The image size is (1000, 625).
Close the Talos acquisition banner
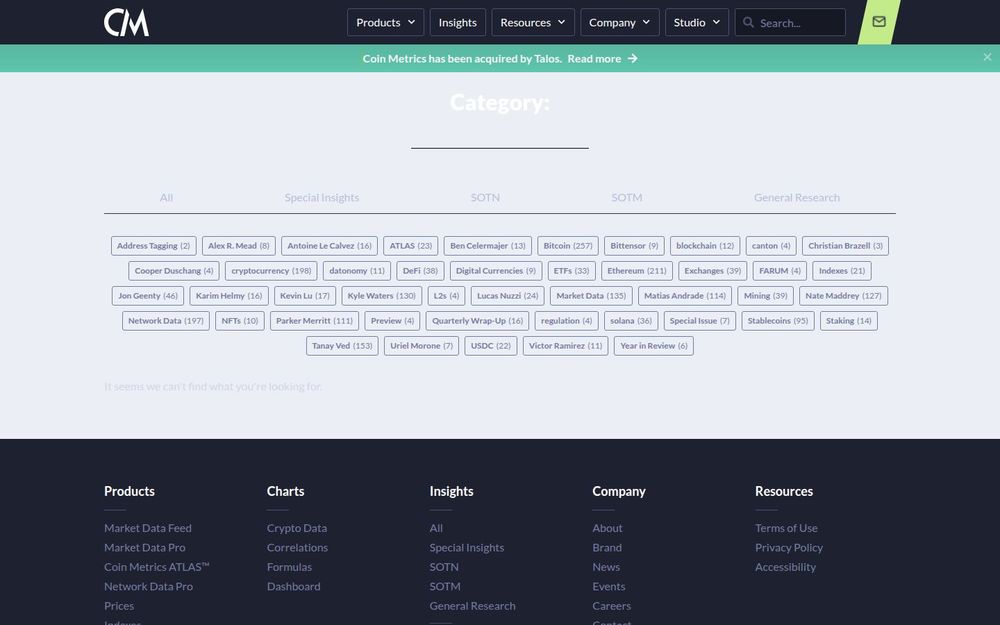point(987,57)
